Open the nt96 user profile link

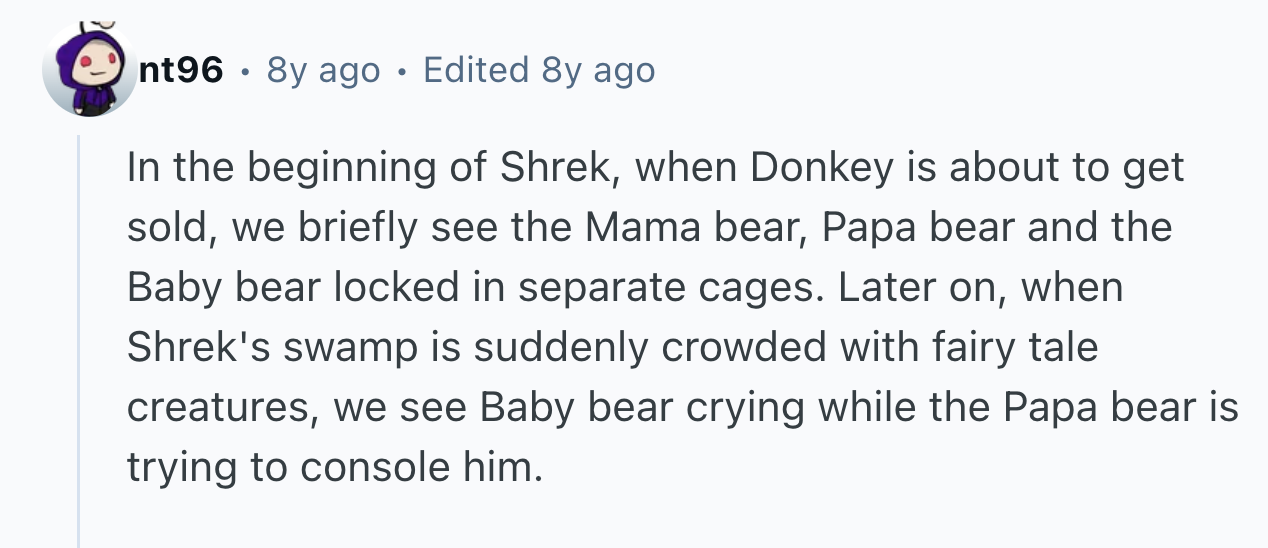click(x=182, y=70)
